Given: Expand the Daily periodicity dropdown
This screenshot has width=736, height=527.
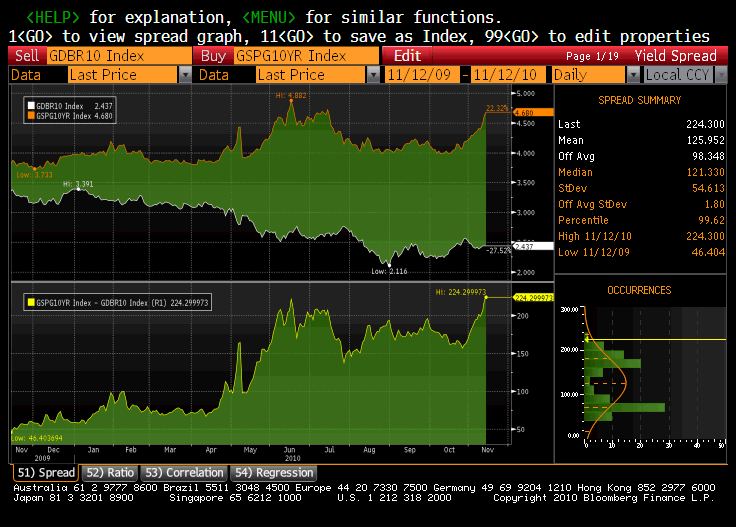Looking at the screenshot, I should [633, 75].
